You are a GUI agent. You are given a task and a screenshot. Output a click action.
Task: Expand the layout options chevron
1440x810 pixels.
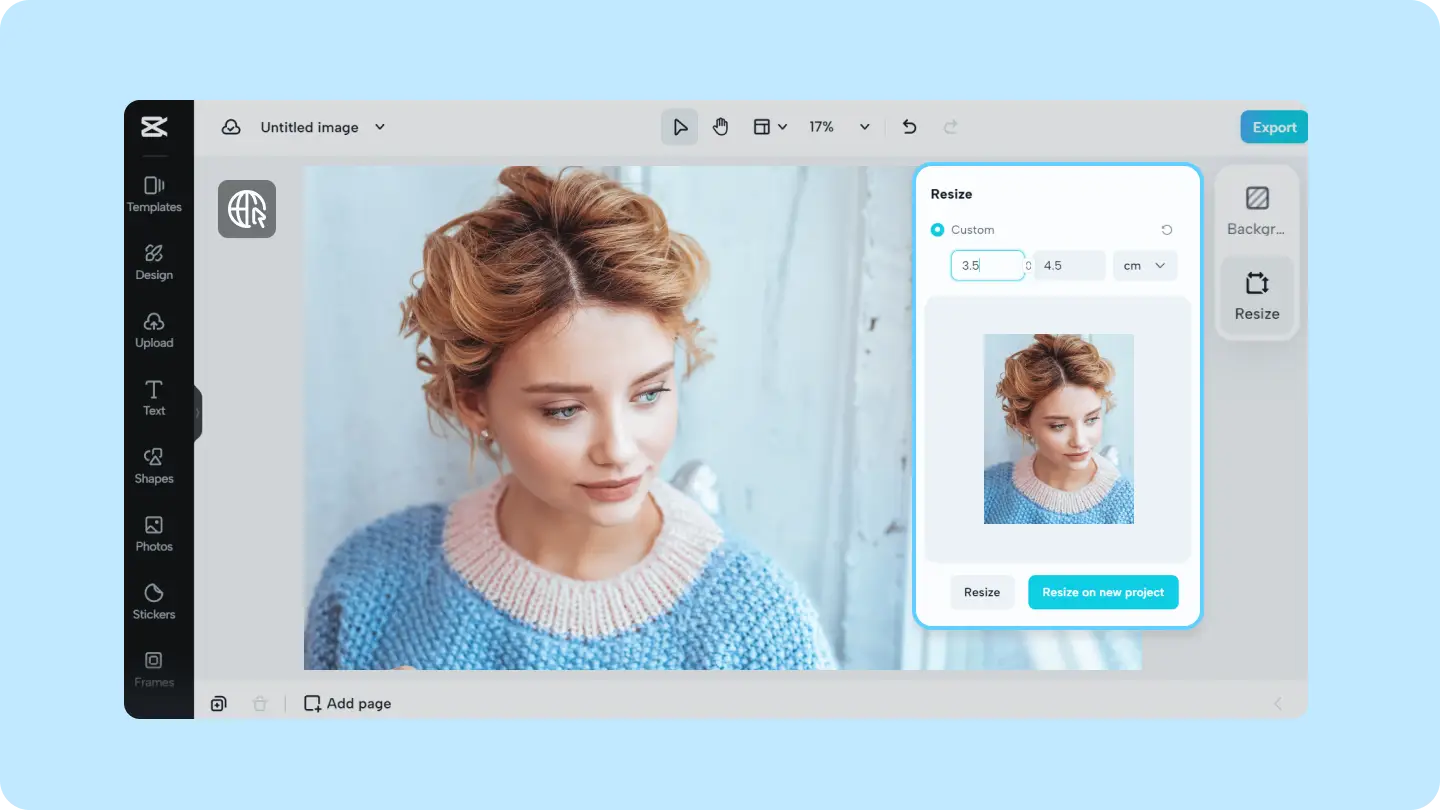pyautogui.click(x=783, y=127)
